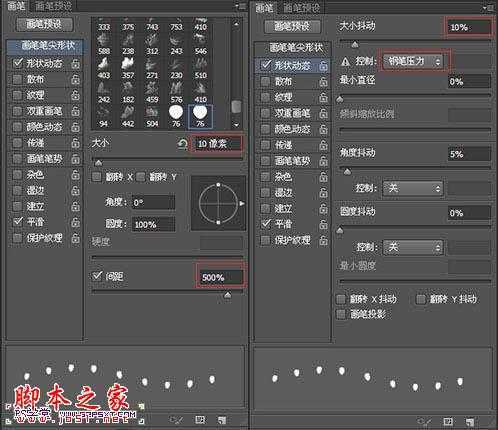Toggle live tip preview icon at left panel bottom
498x430 pixels.
tap(176, 420)
